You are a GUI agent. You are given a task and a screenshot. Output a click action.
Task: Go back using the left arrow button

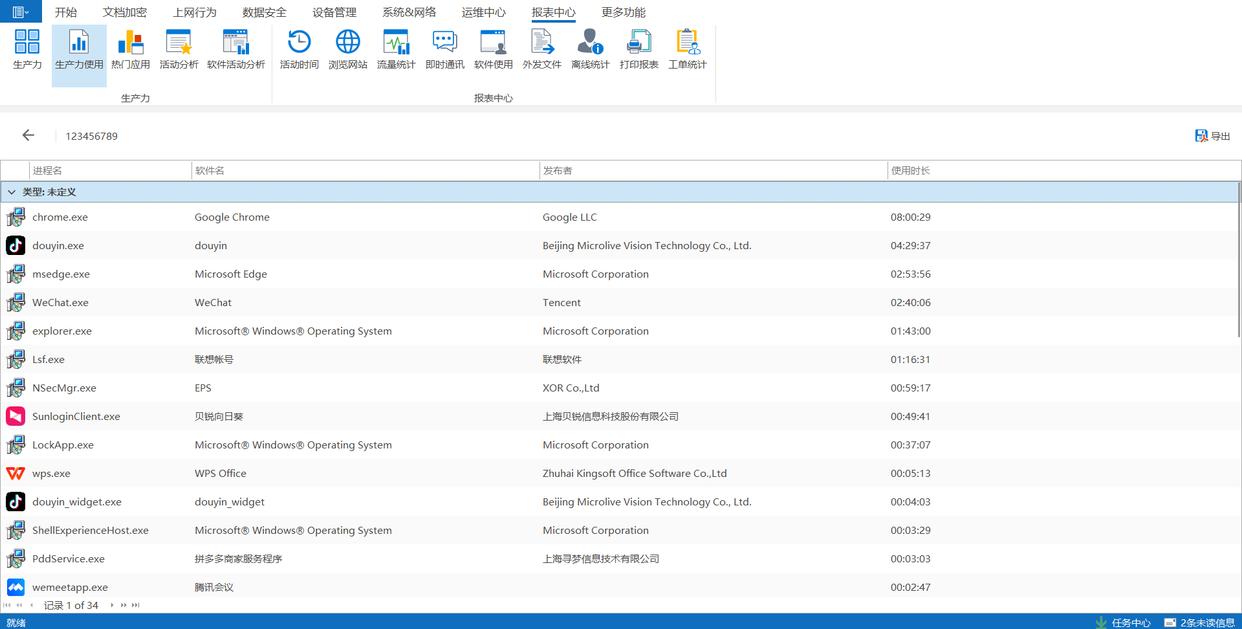pos(28,136)
